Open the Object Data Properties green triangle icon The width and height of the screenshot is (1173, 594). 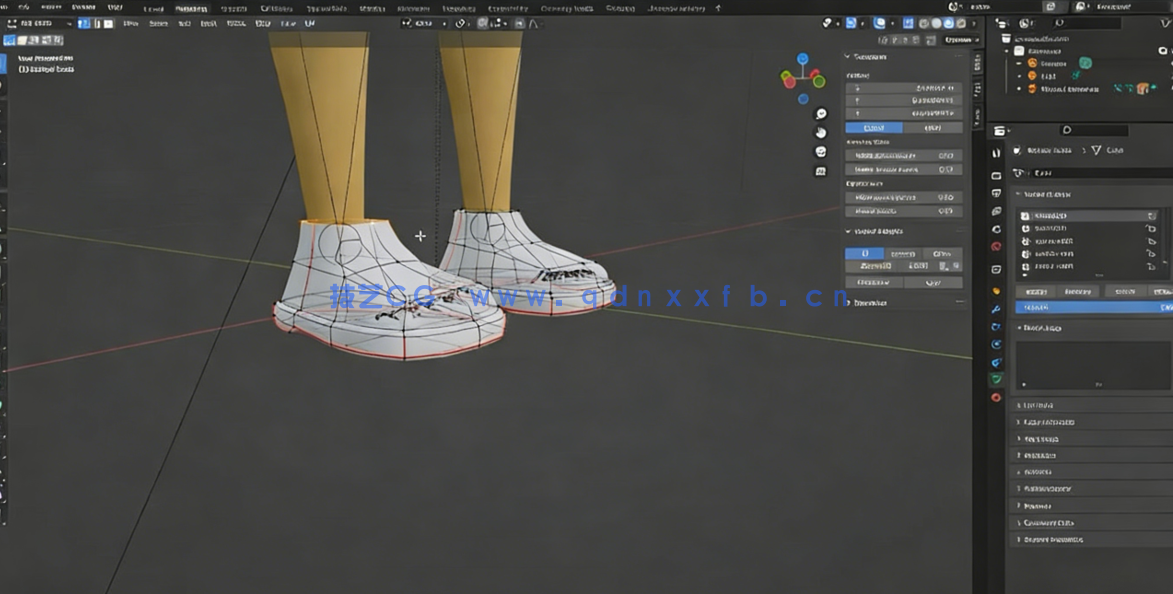tap(996, 379)
